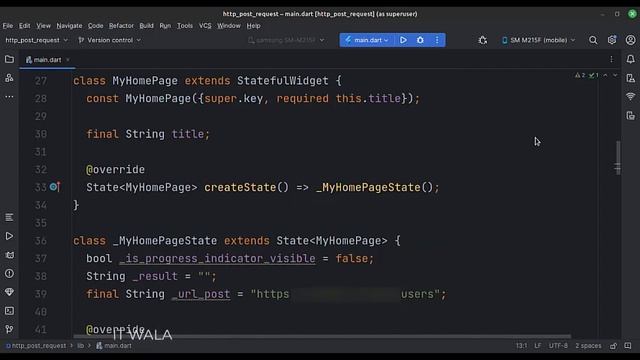This screenshot has height=360, width=640.
Task: Open the Notifications bell icon
Action: (x=631, y=60)
